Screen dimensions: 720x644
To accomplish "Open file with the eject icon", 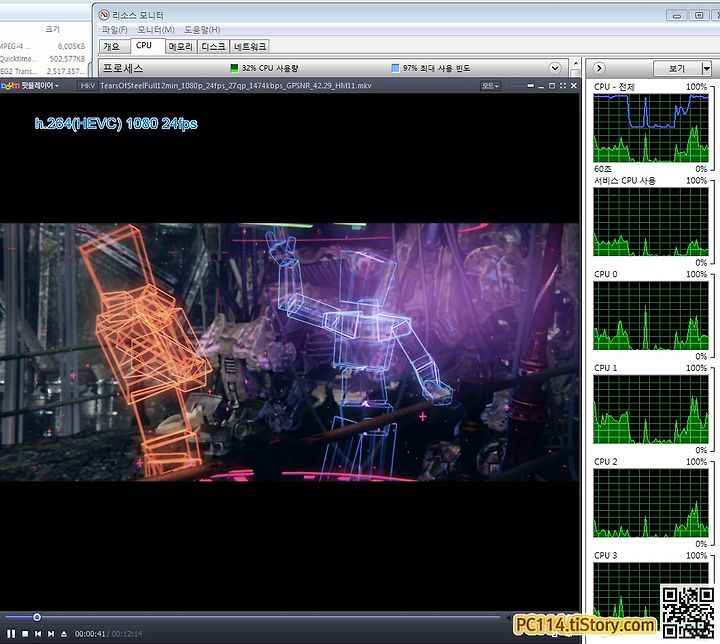I will [64, 634].
